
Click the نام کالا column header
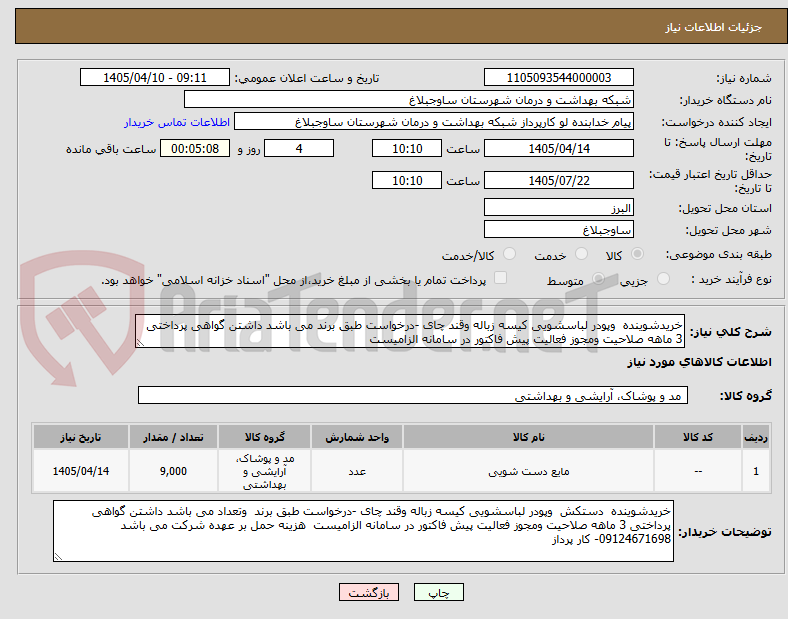click(x=528, y=437)
